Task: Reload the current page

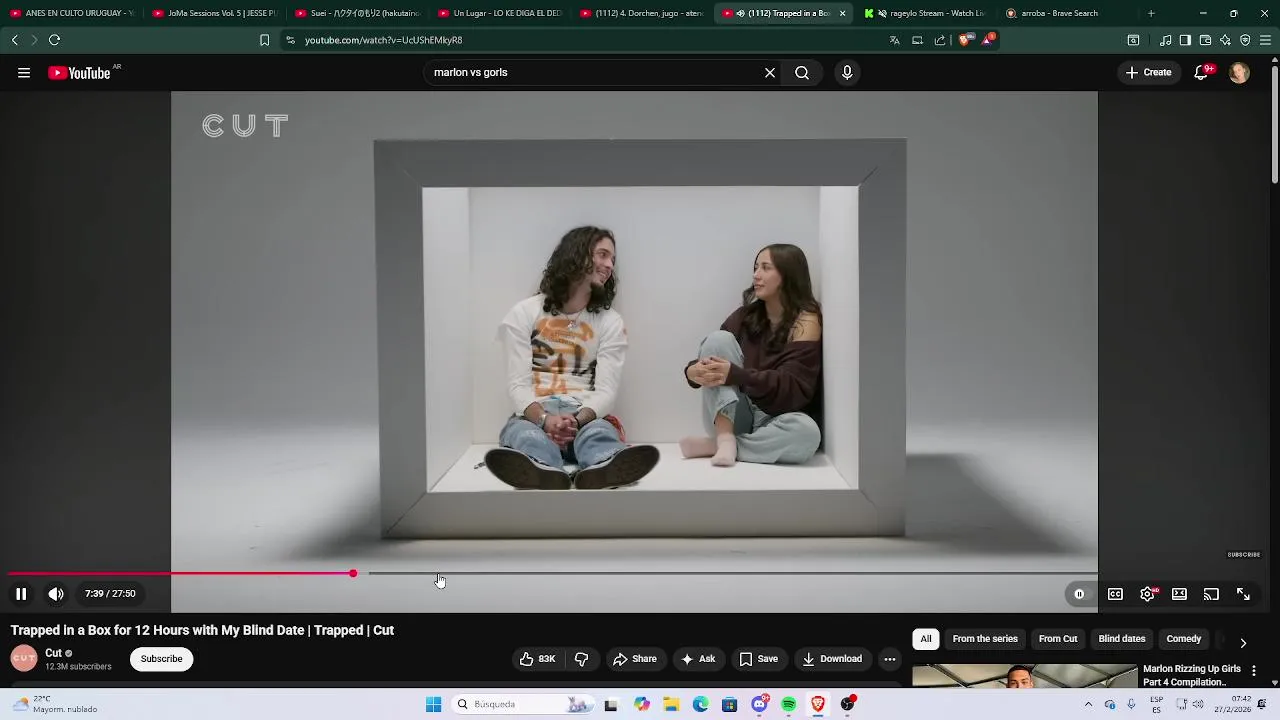Action: coord(54,40)
